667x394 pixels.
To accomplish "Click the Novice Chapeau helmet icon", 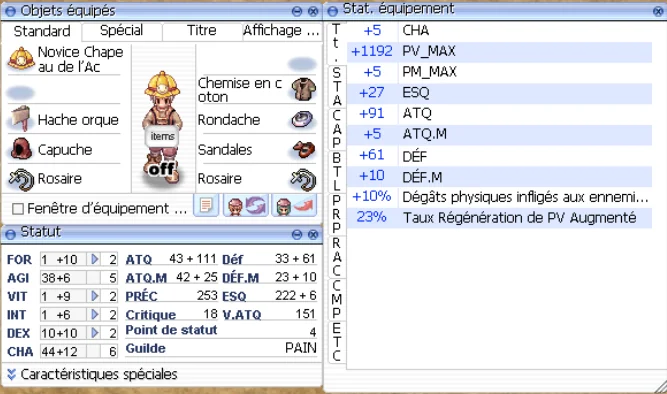I will (21, 59).
